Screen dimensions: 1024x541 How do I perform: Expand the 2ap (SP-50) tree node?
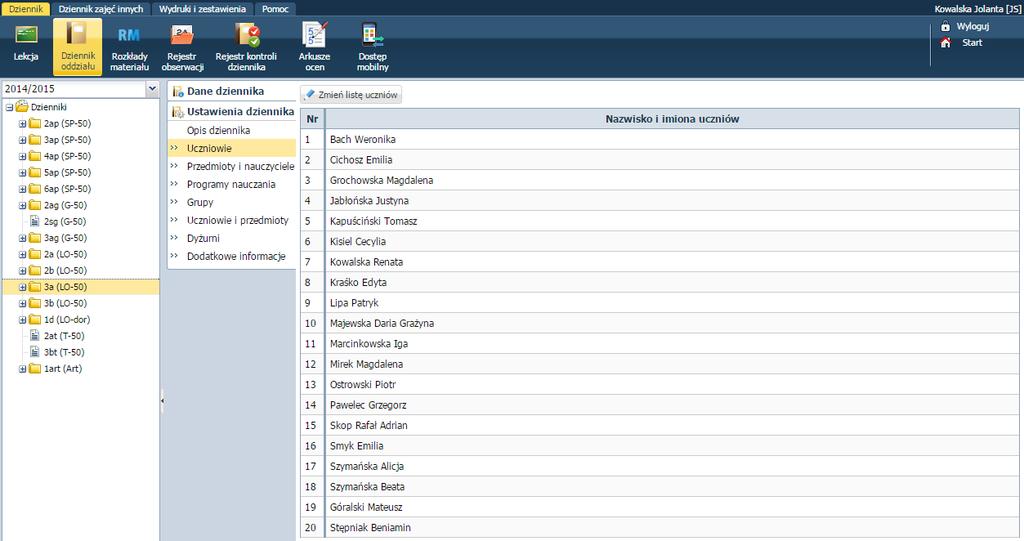click(22, 123)
